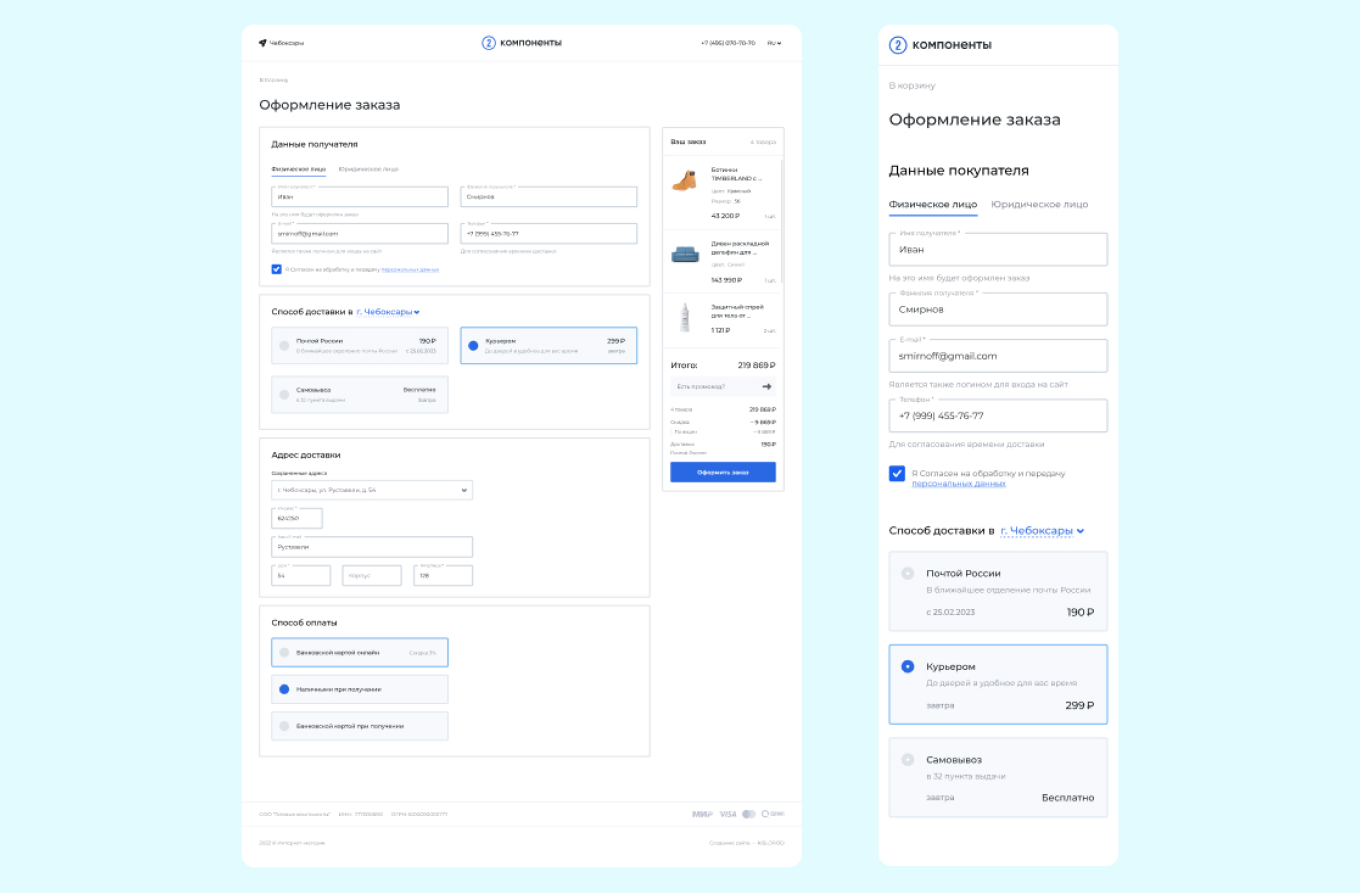The width and height of the screenshot is (1360, 893).
Task: Choose Банковской картой при получении payment
Action: 360,726
